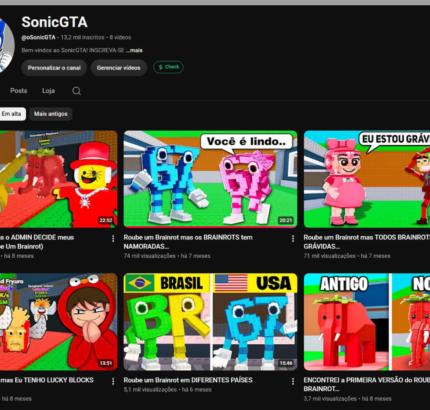Viewport: 430px width, 410px height.
Task: Switch to the Loja tab
Action: pyautogui.click(x=48, y=91)
